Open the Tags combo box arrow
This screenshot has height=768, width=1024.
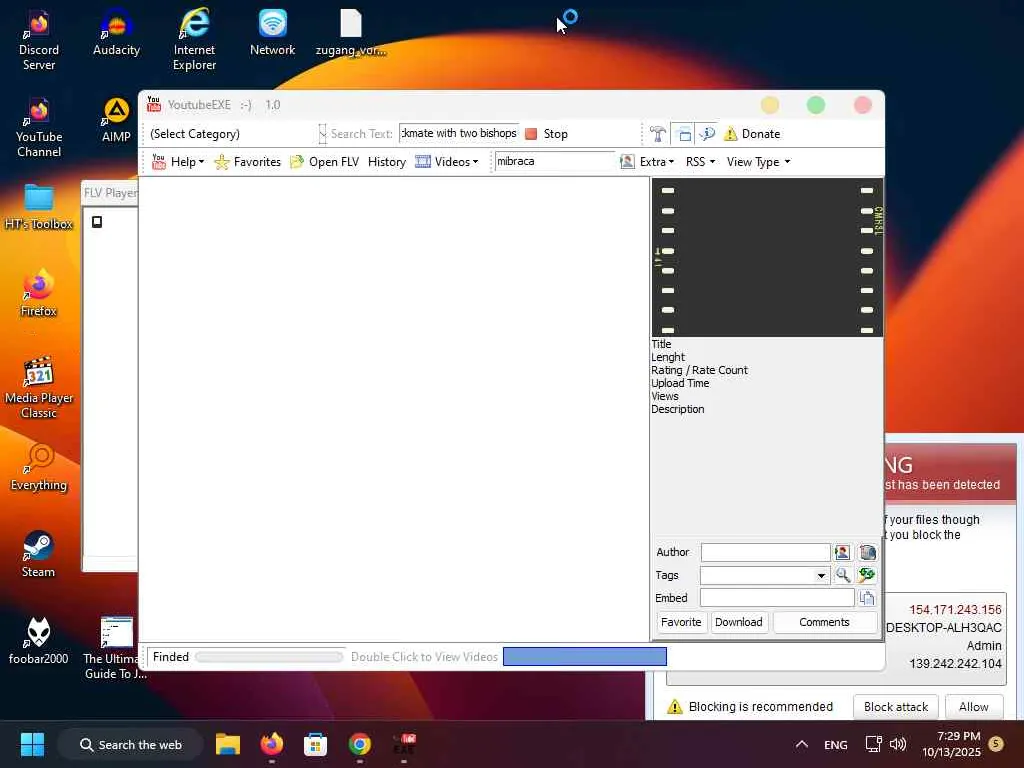click(x=821, y=575)
